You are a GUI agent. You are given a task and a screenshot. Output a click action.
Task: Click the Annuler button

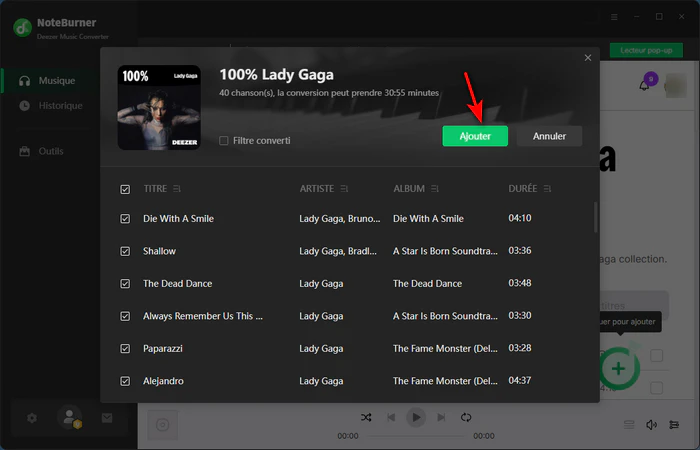coord(549,136)
